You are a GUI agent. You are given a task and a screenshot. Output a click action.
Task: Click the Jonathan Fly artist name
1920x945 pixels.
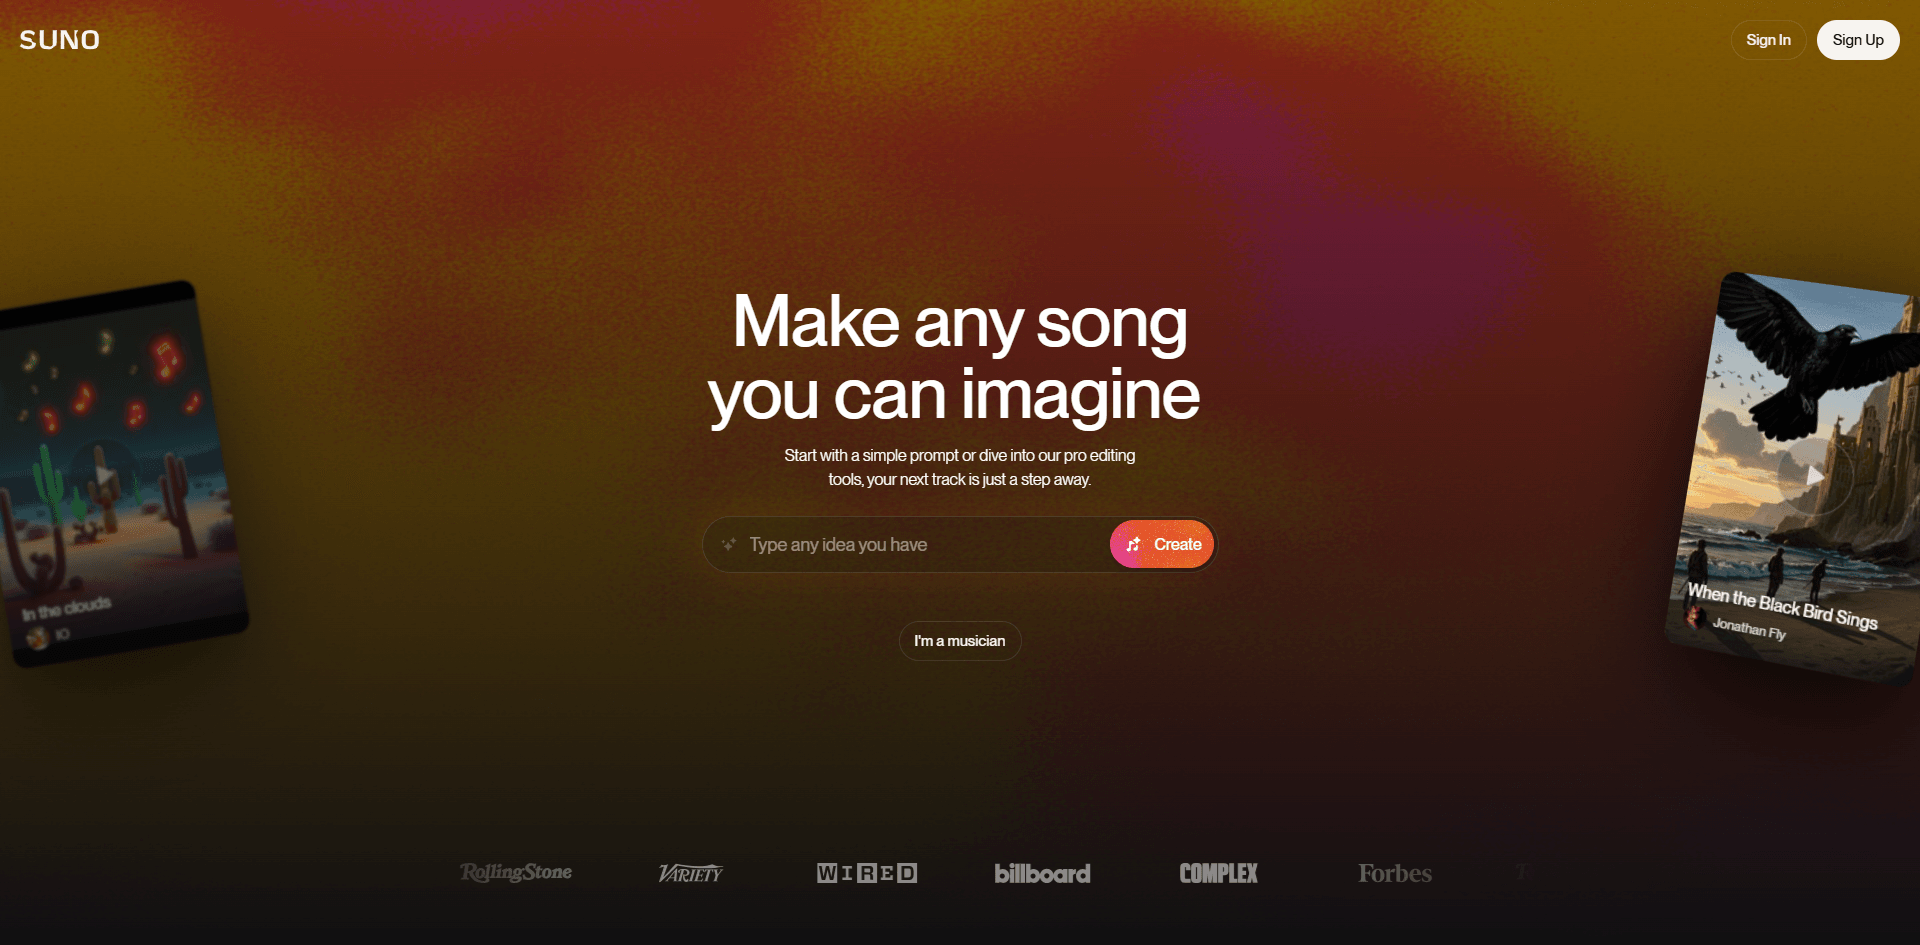1749,628
